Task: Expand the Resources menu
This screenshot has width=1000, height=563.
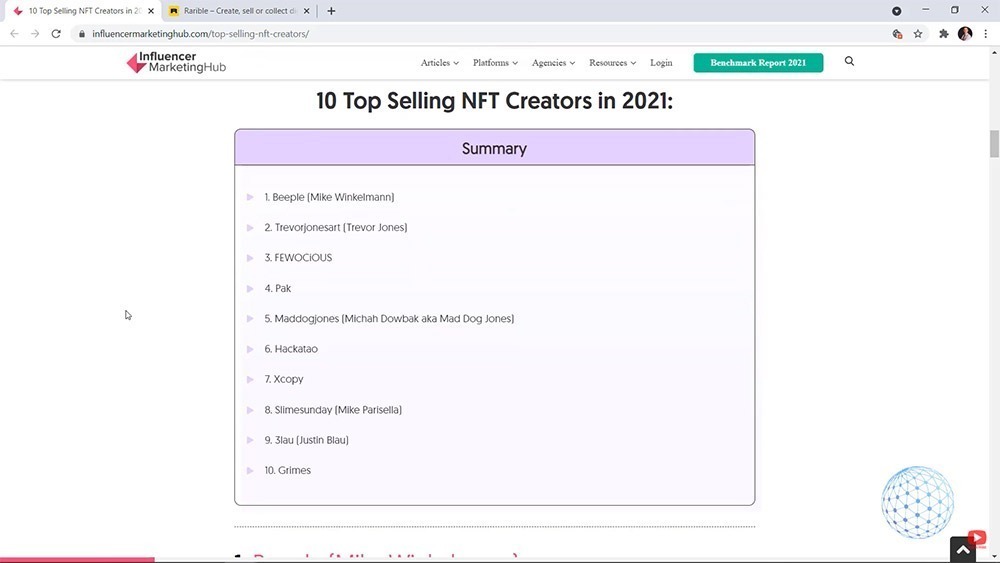Action: [612, 62]
